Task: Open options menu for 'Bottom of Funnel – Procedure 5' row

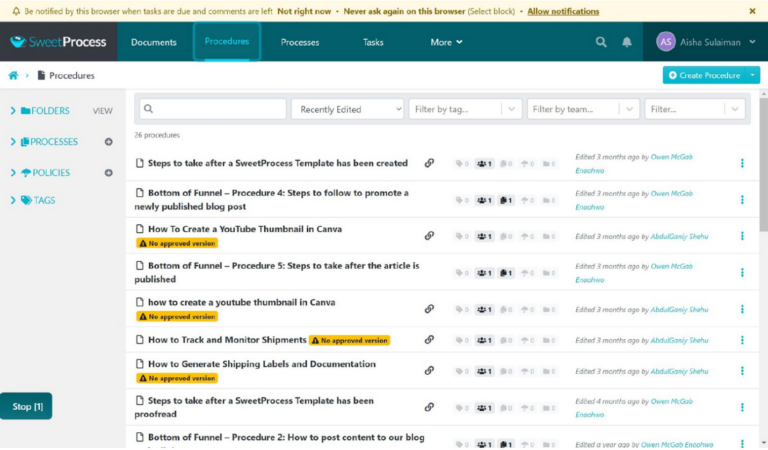Action: (x=742, y=272)
